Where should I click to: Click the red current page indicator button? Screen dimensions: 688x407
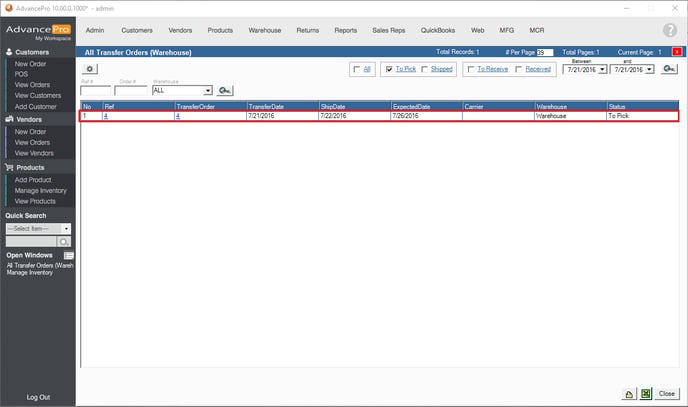(x=675, y=51)
